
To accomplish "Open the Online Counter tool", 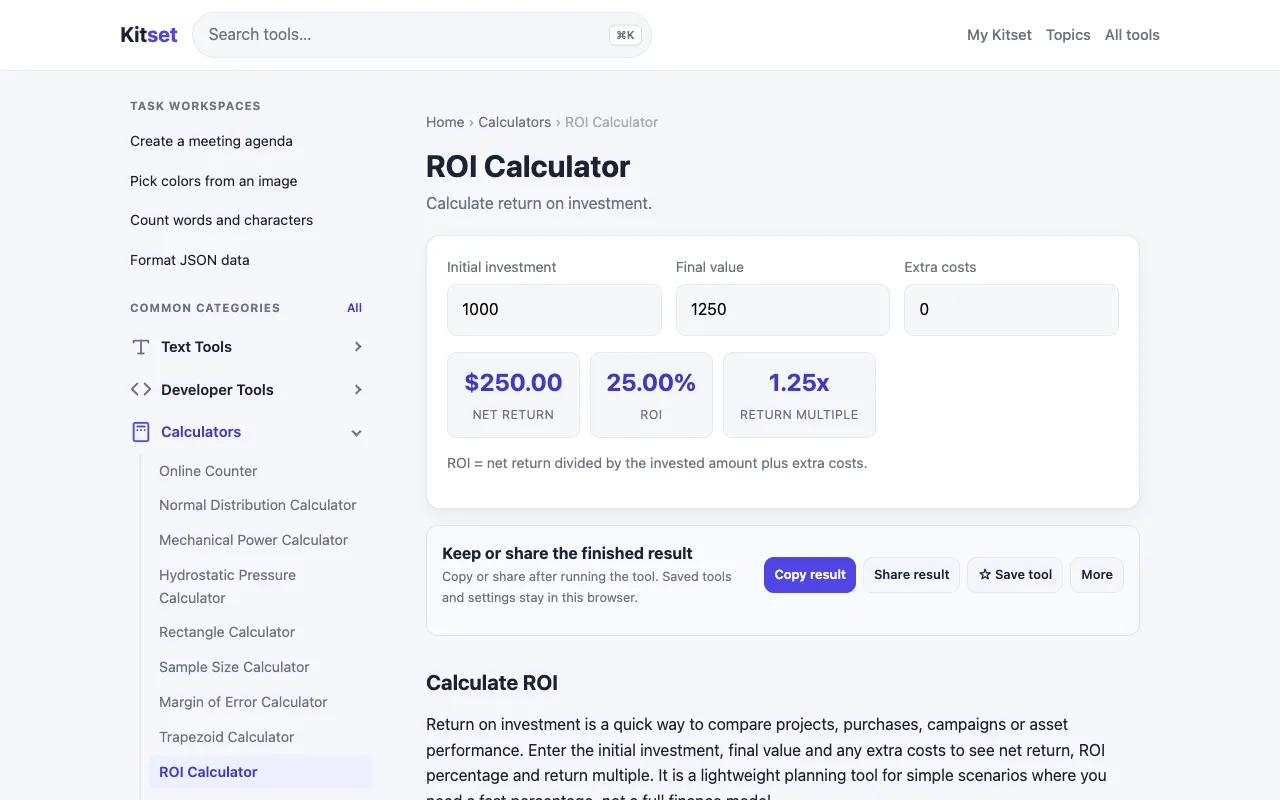I will click(208, 471).
